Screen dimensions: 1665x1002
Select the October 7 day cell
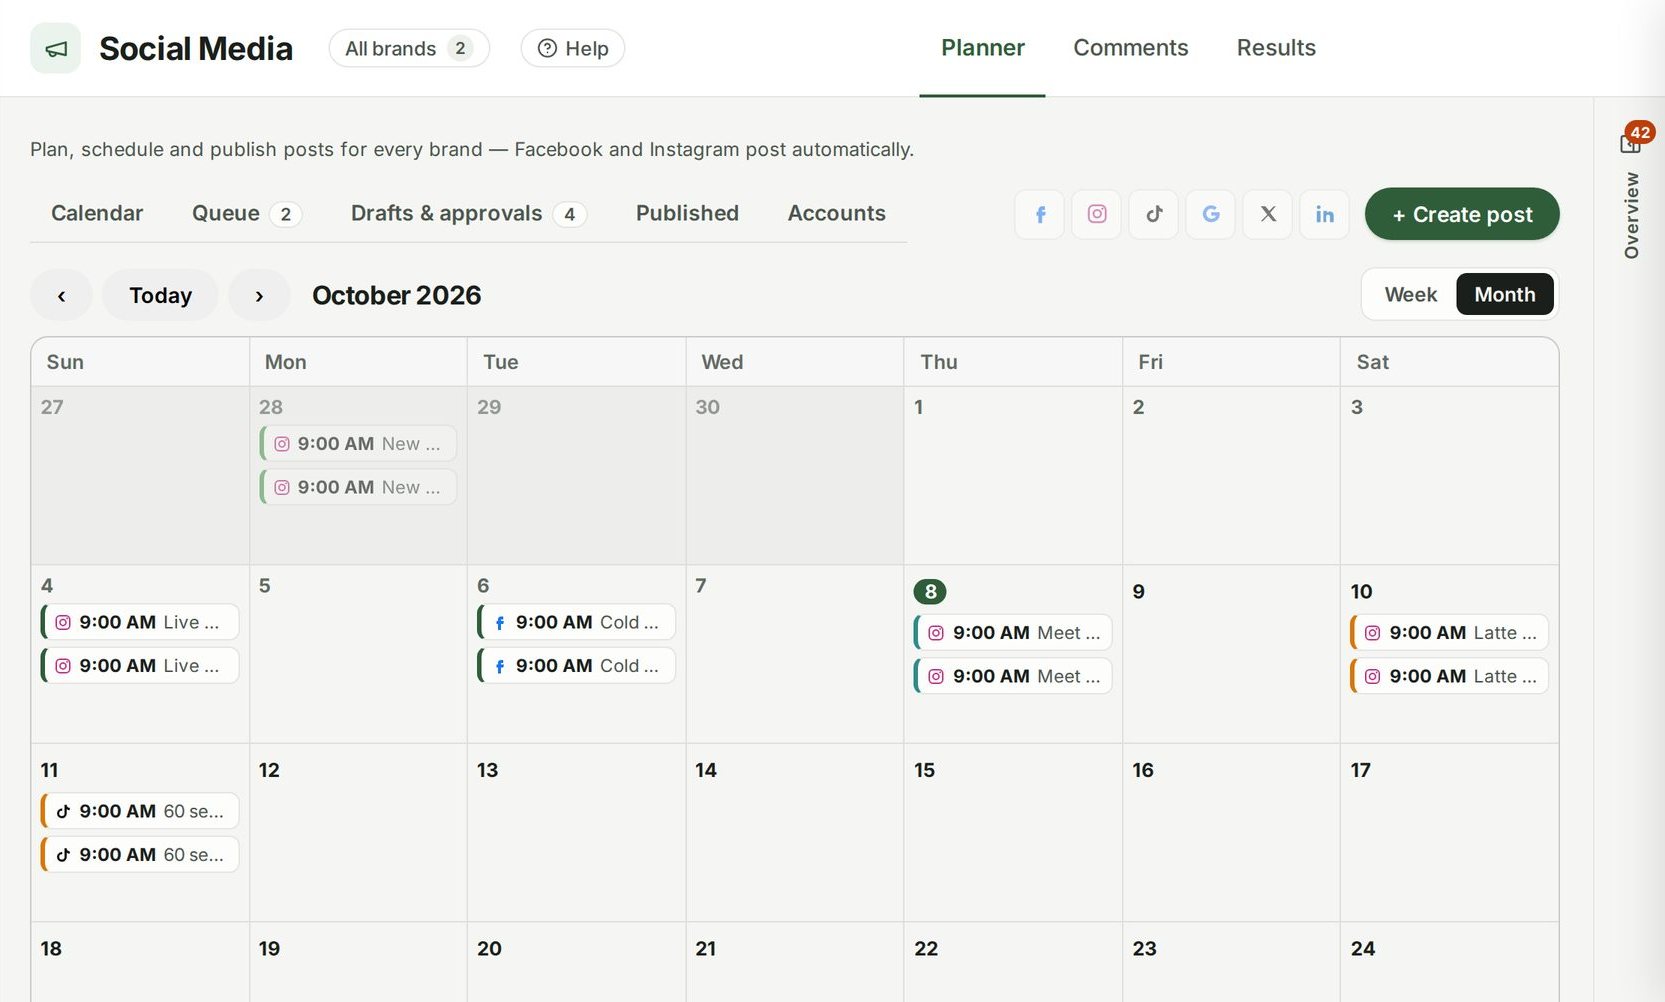coord(795,654)
